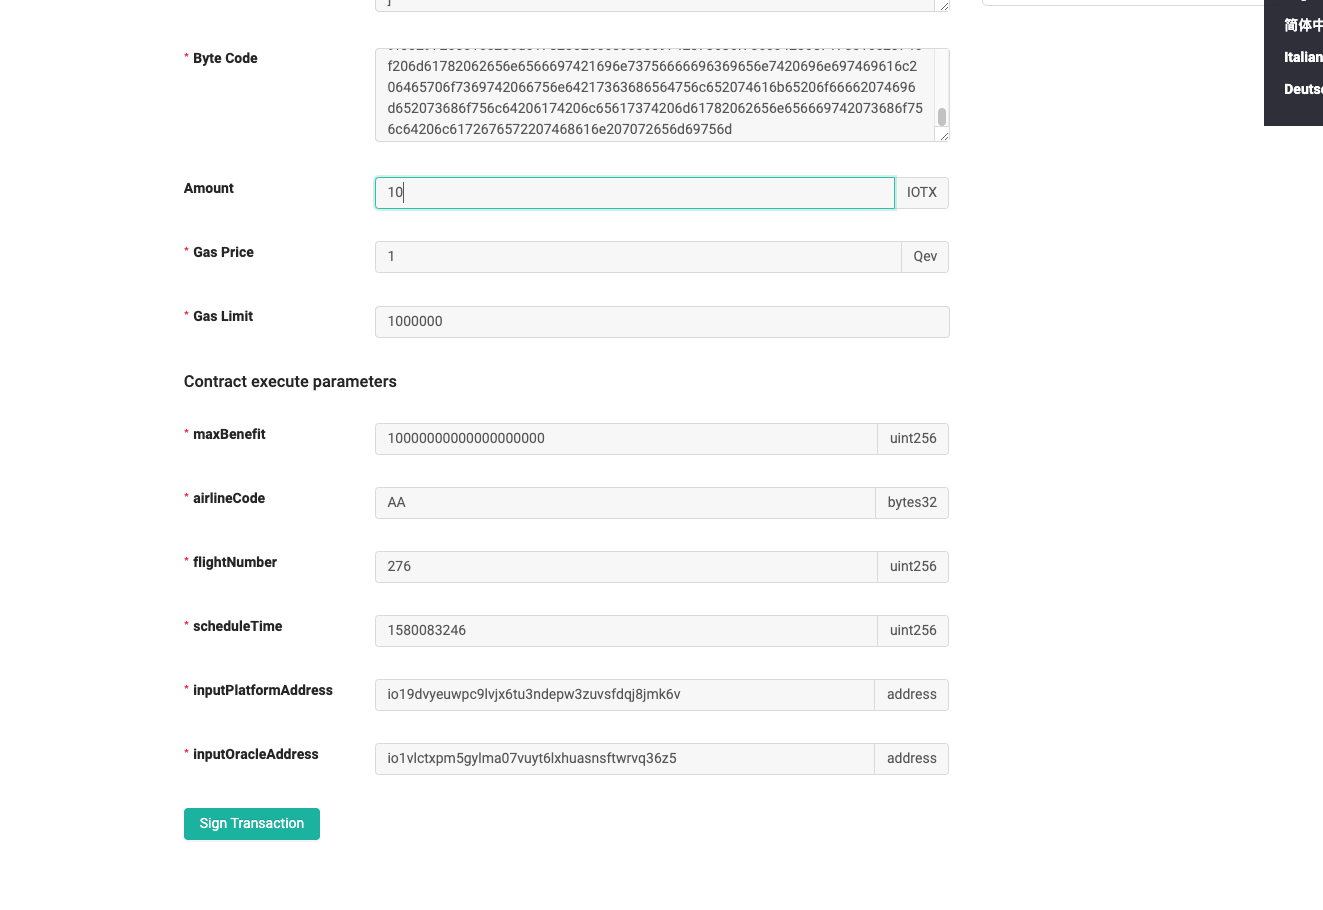
Task: Click the Byte Code resize handle
Action: click(x=941, y=135)
